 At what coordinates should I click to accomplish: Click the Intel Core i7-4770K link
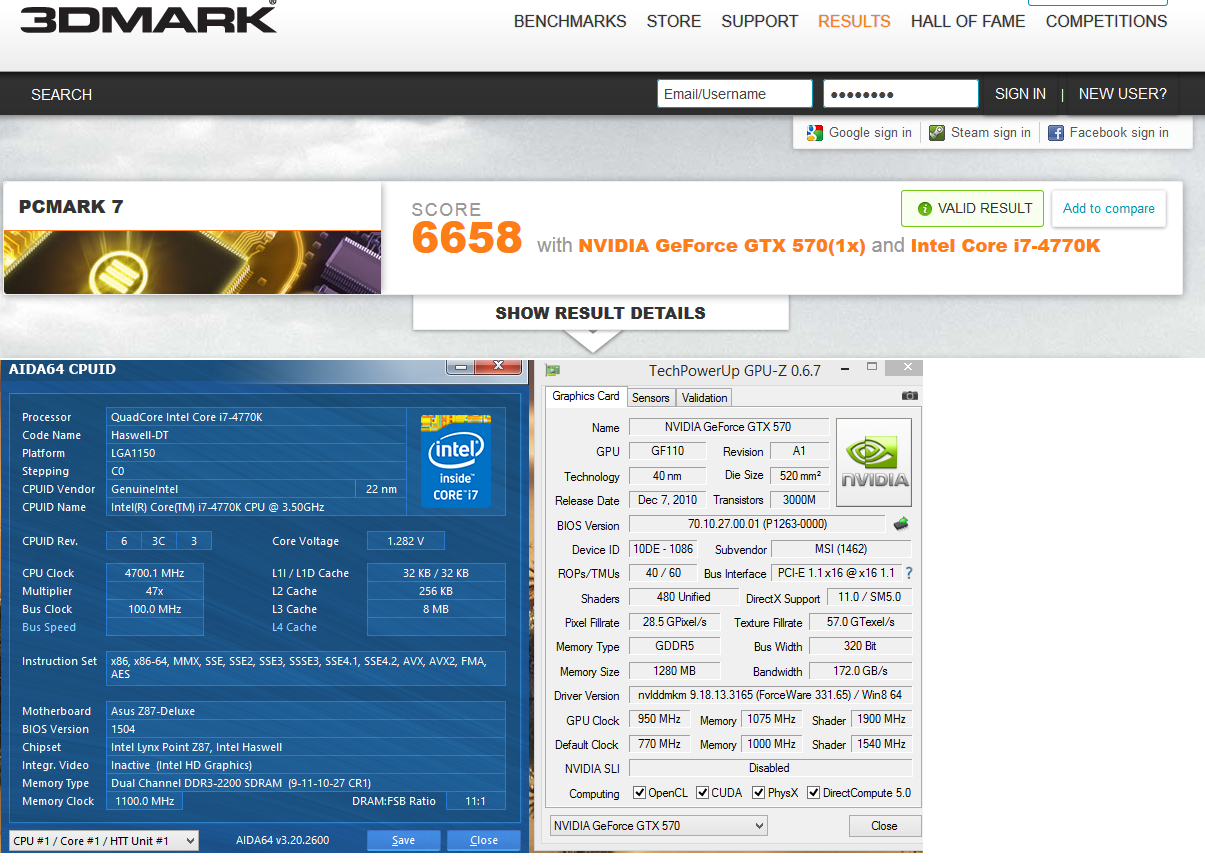point(1005,245)
